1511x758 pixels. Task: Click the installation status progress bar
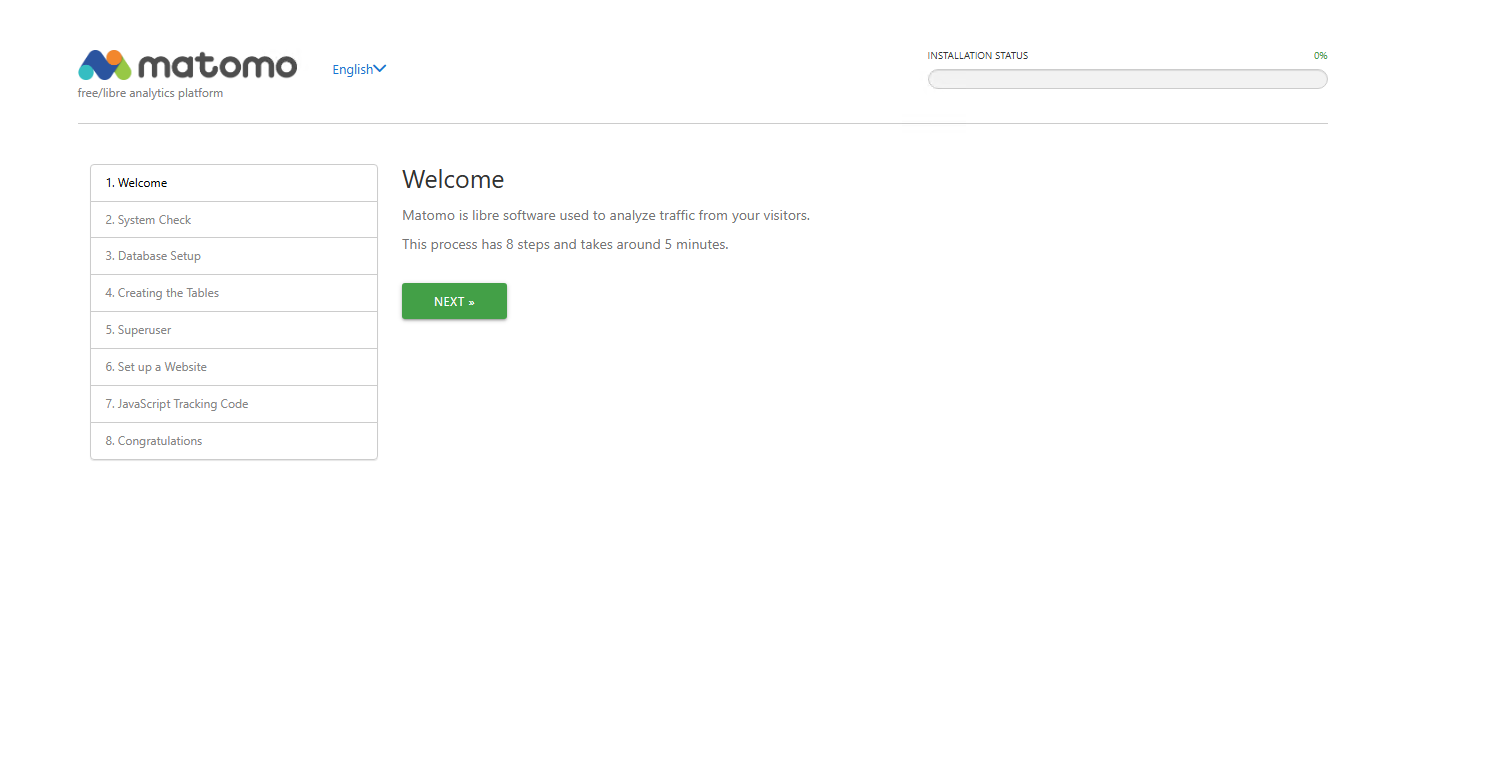pyautogui.click(x=1127, y=79)
